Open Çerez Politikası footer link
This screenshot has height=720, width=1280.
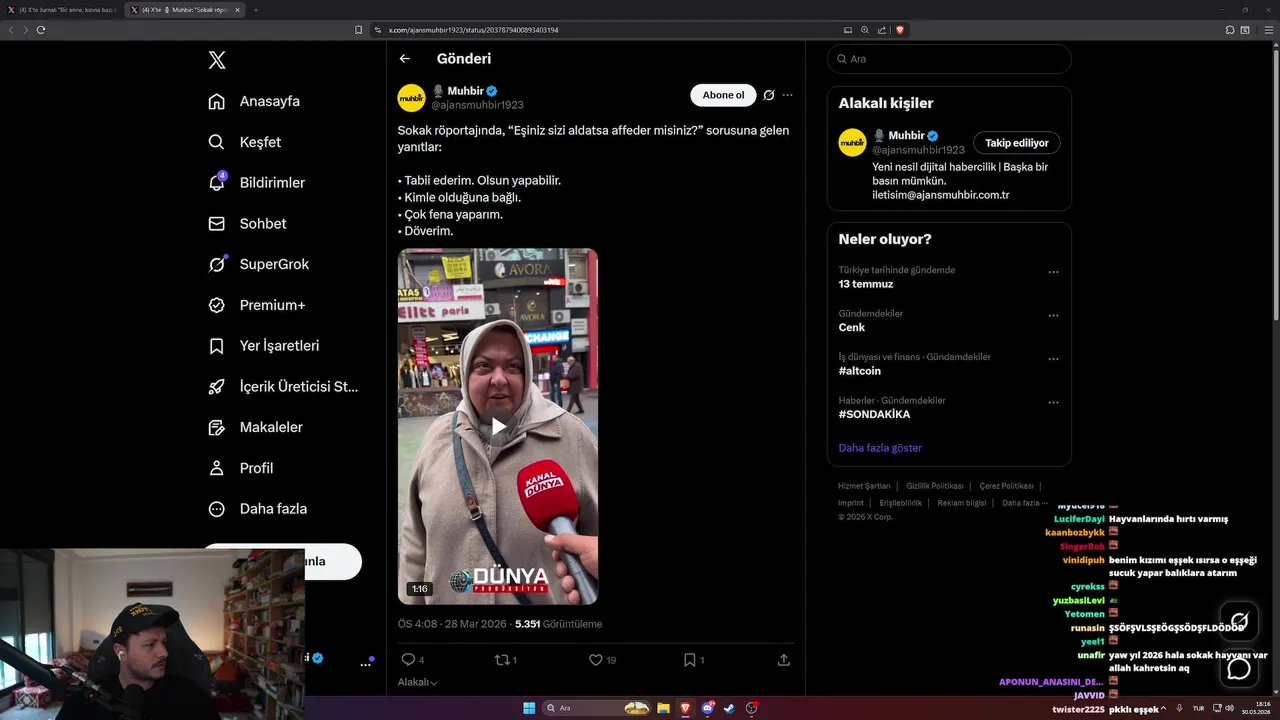pyautogui.click(x=1006, y=486)
